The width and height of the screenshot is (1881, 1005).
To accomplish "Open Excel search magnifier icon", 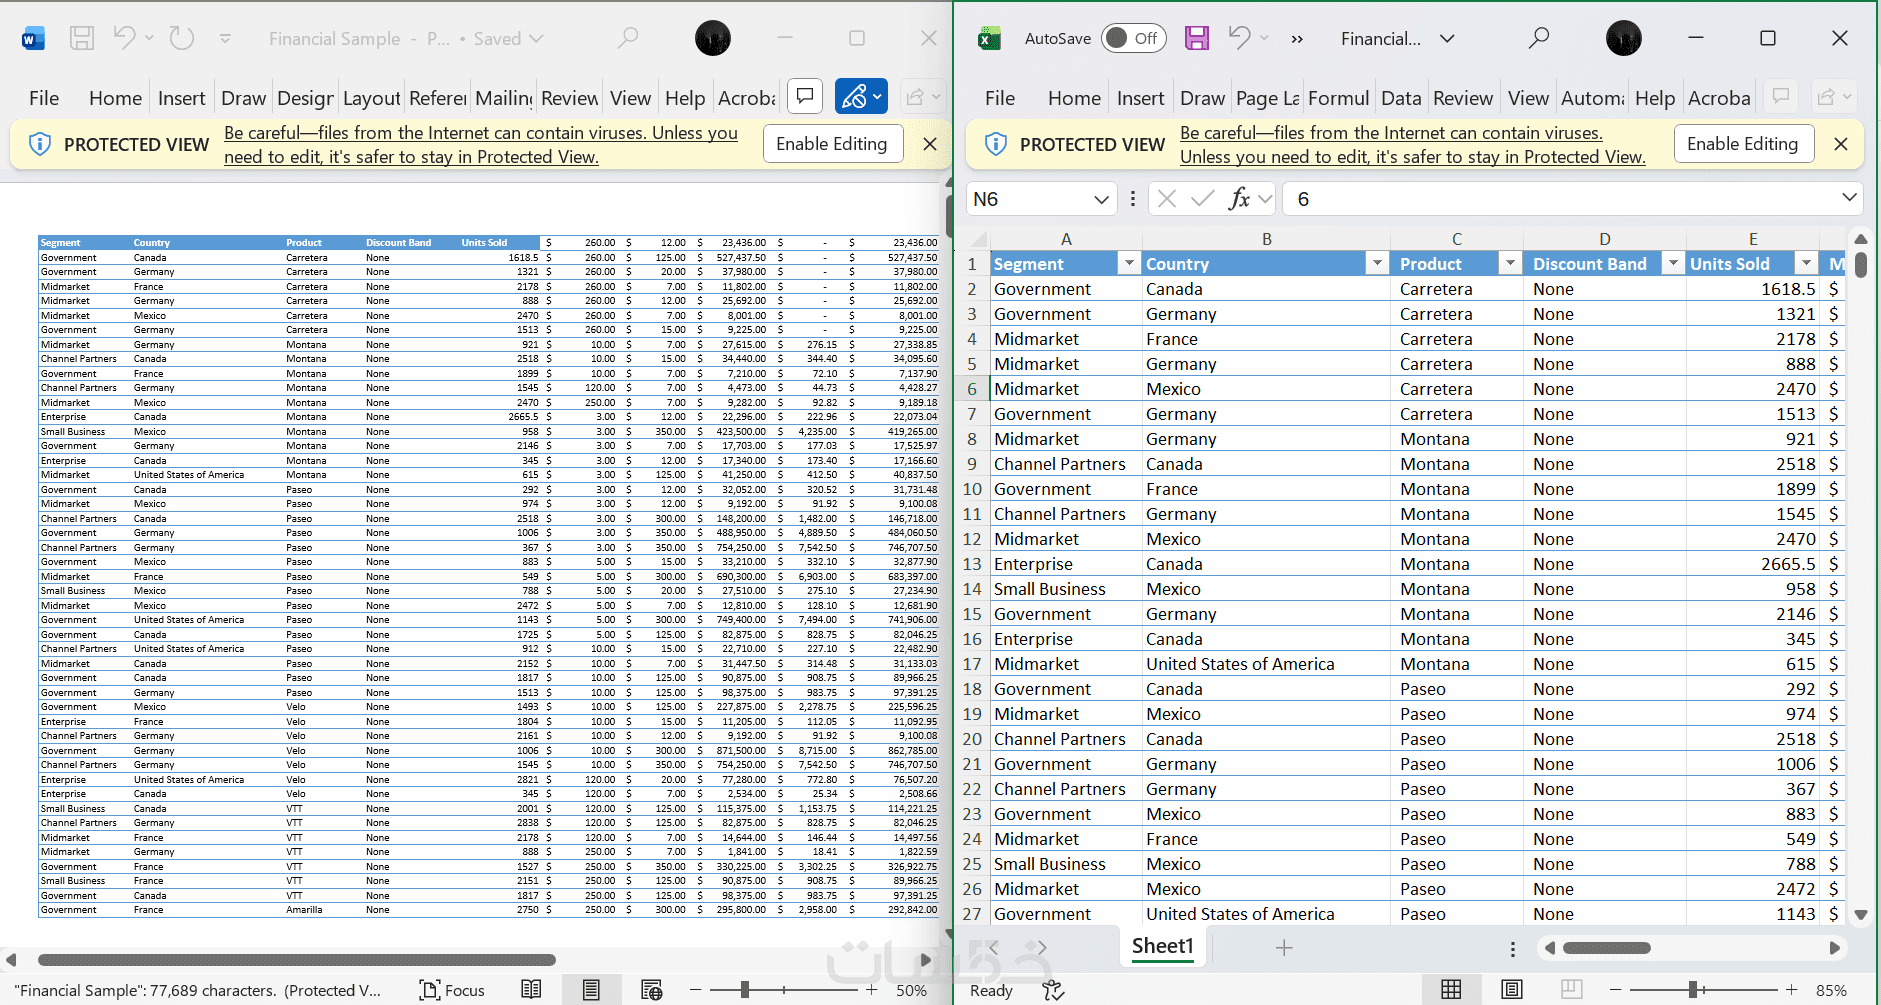I will pos(1539,38).
